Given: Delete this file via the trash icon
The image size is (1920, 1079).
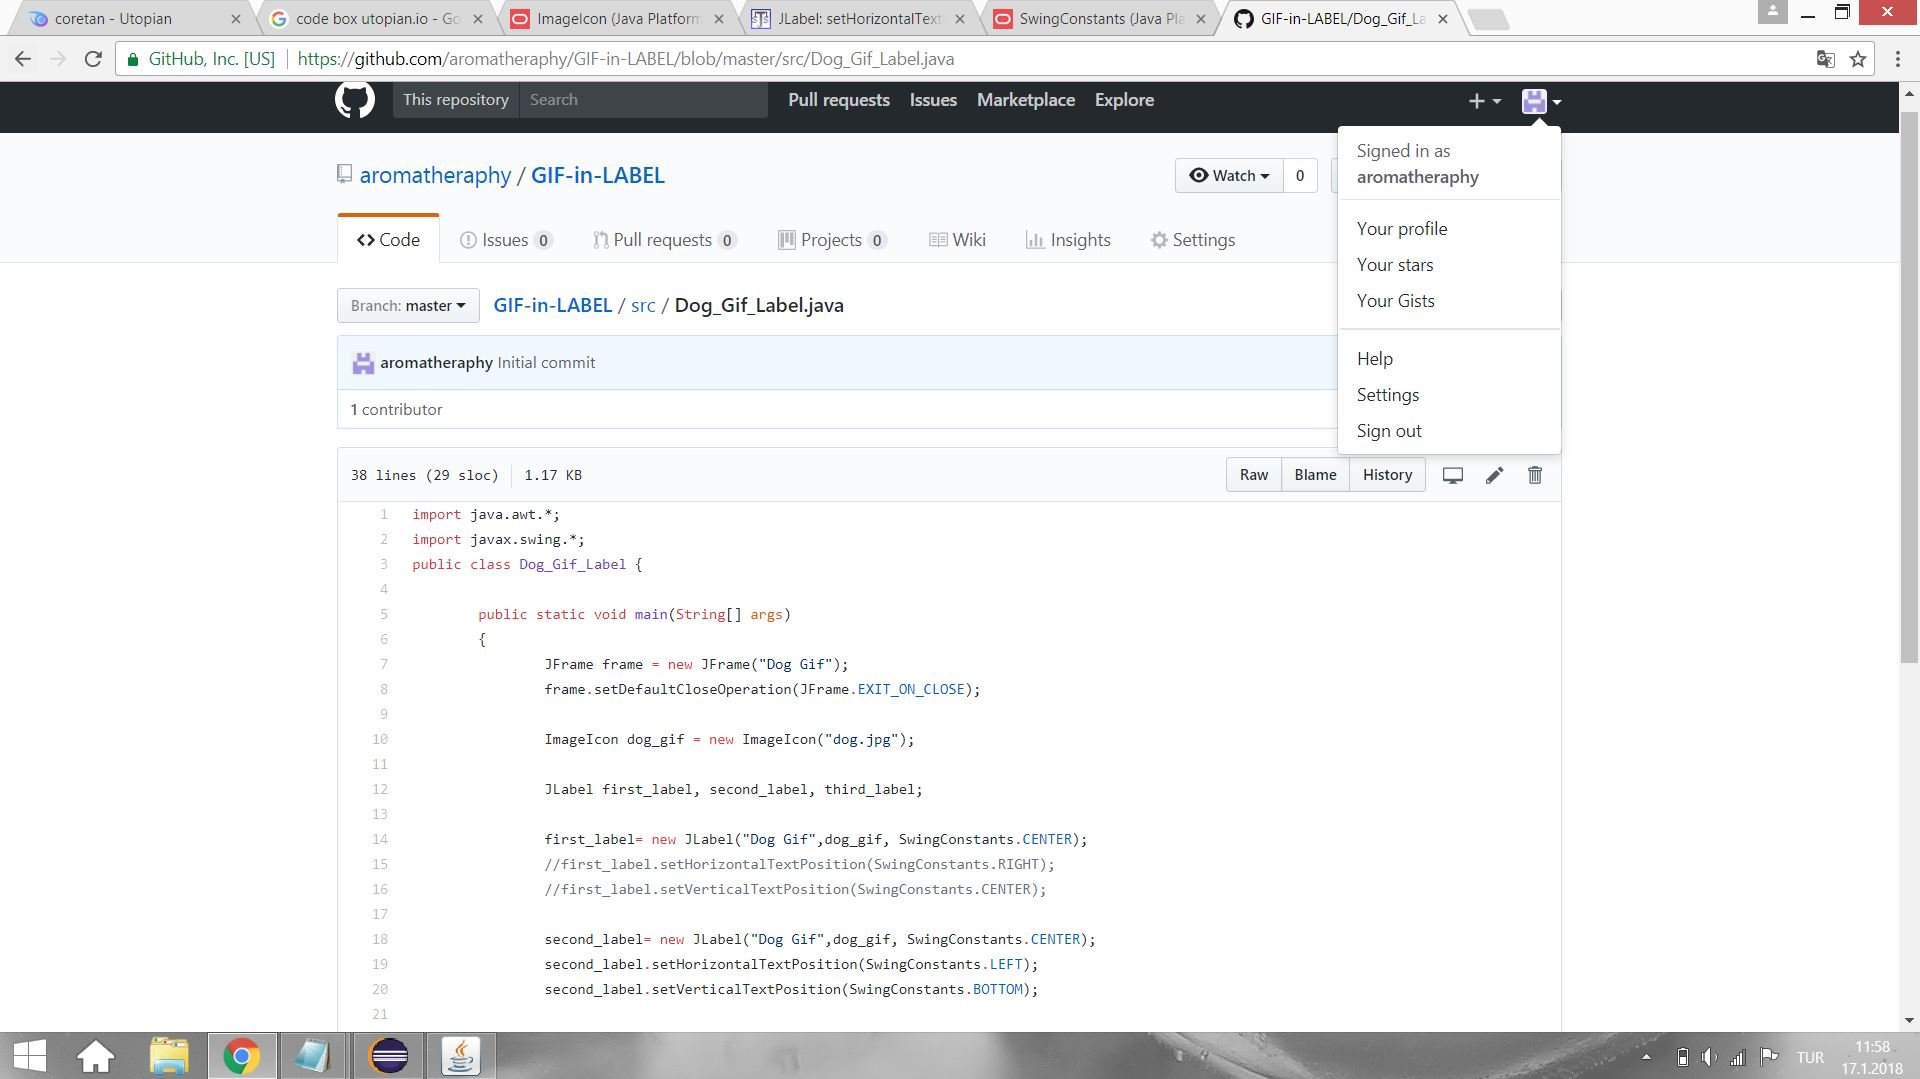Looking at the screenshot, I should 1535,475.
